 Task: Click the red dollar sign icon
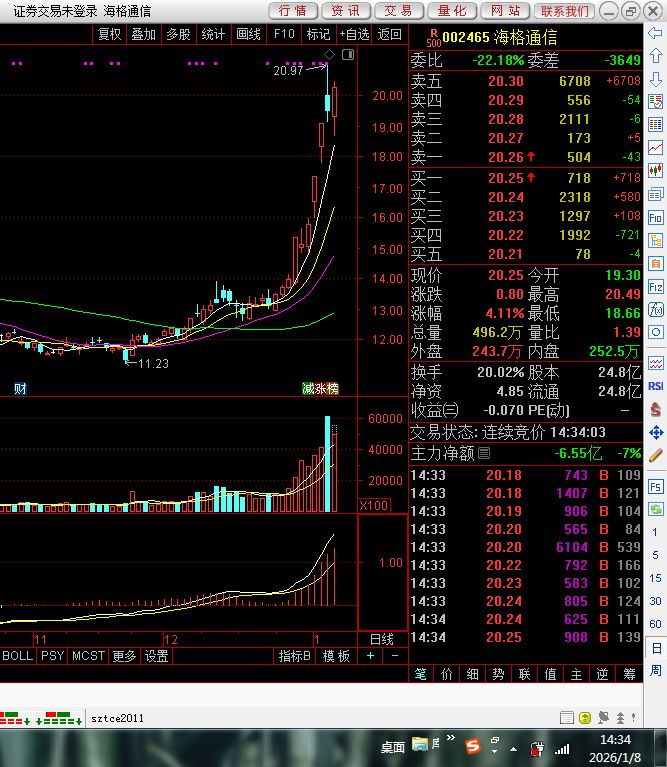[655, 409]
